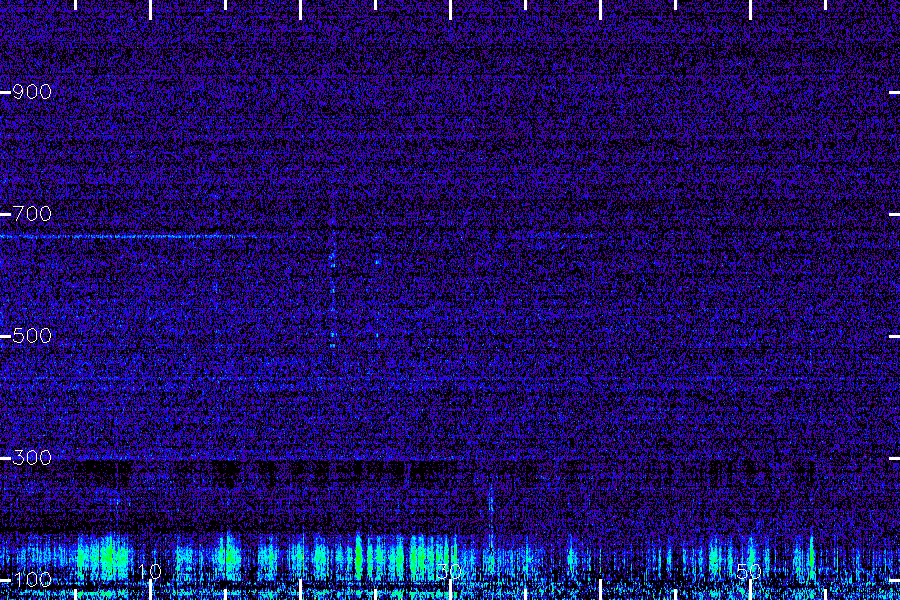Click the 10 time axis label
The height and width of the screenshot is (600, 900).
pyautogui.click(x=150, y=571)
